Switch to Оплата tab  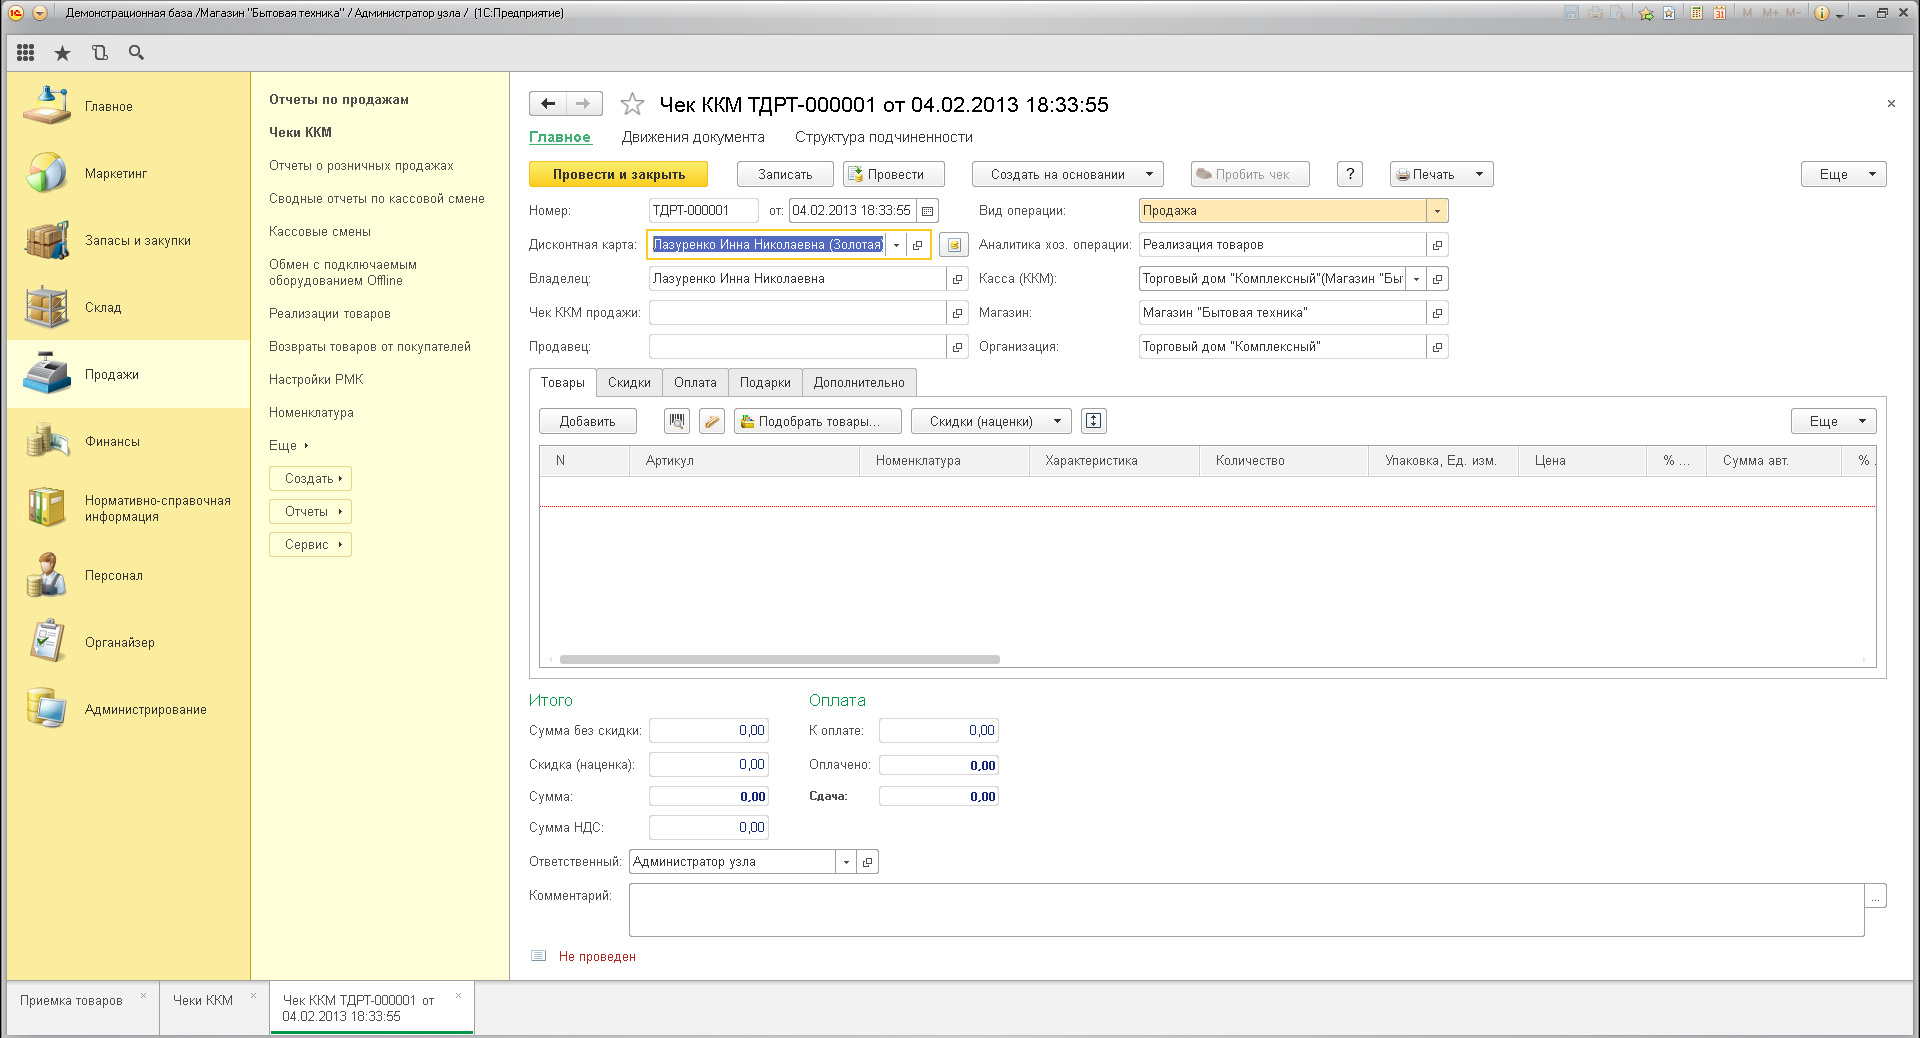(695, 382)
